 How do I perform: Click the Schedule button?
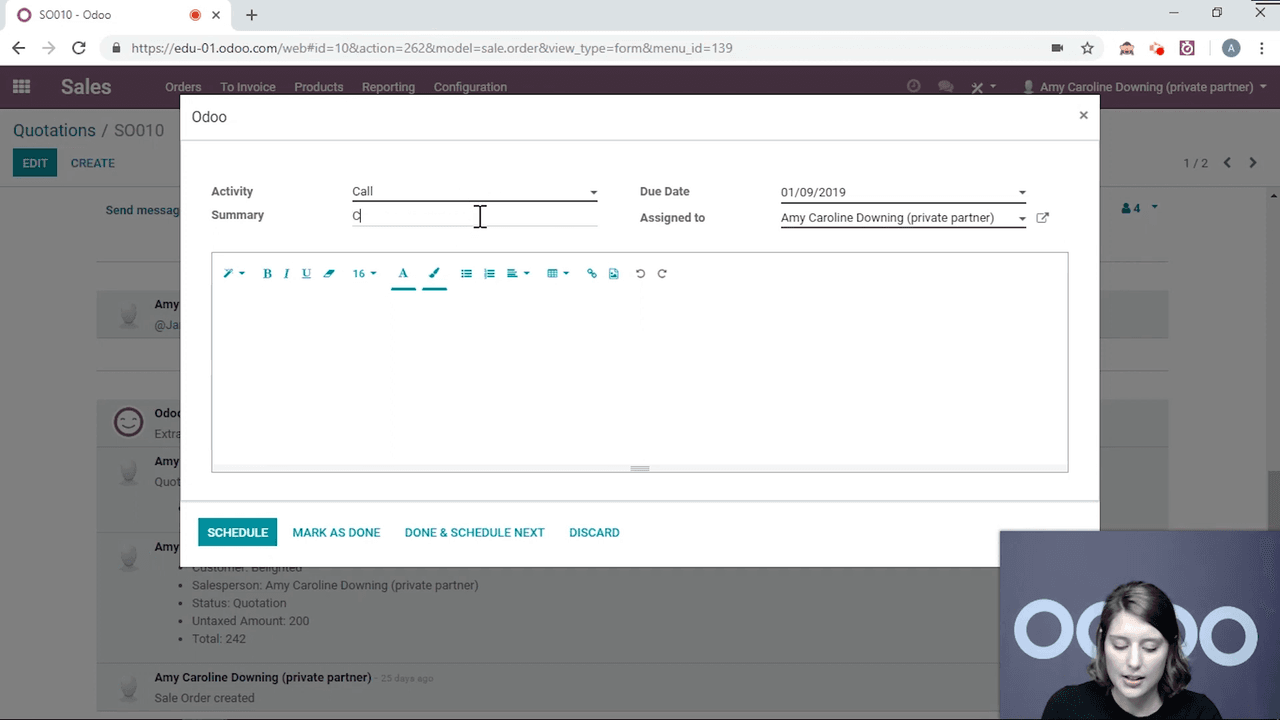[x=237, y=533]
